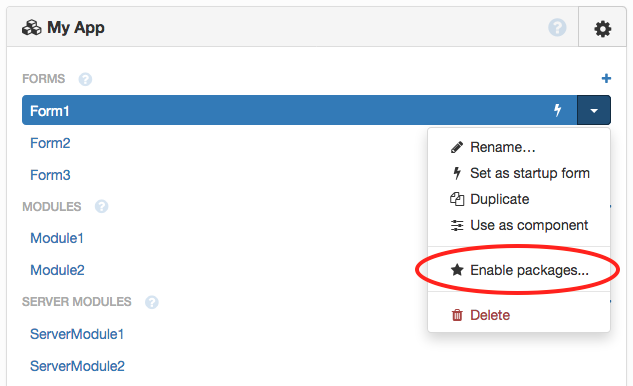Screen dimensions: 633x386
Task: Click the help icon in the My App header
Action: pyautogui.click(x=557, y=28)
